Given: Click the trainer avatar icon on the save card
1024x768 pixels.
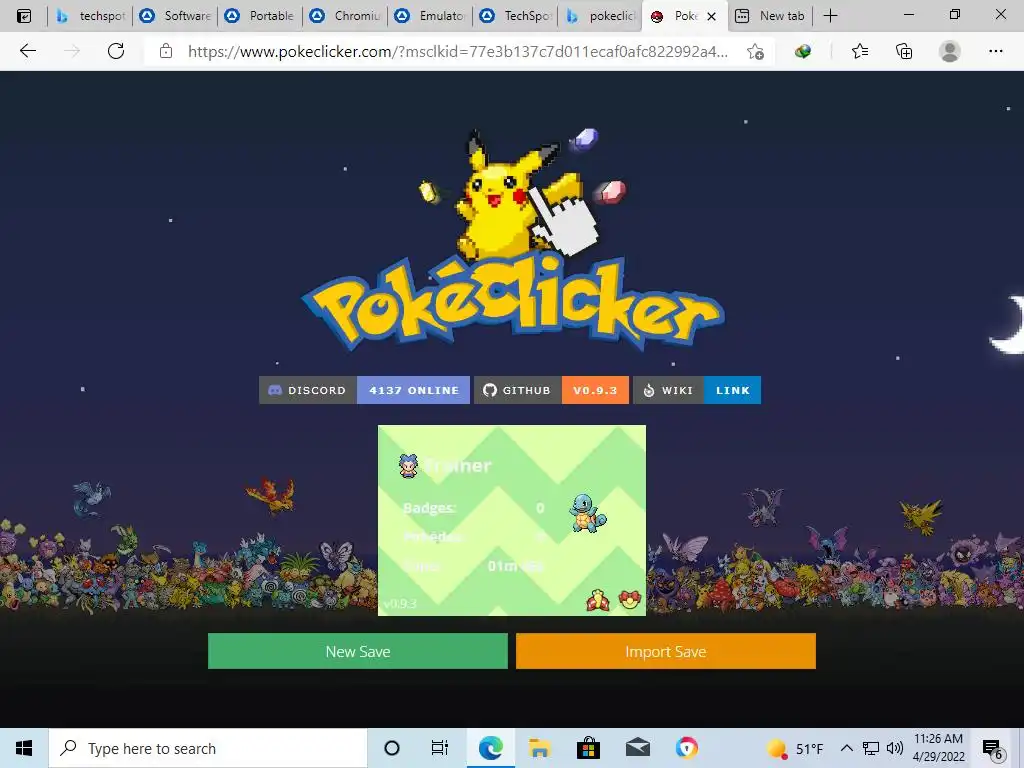Looking at the screenshot, I should (408, 466).
